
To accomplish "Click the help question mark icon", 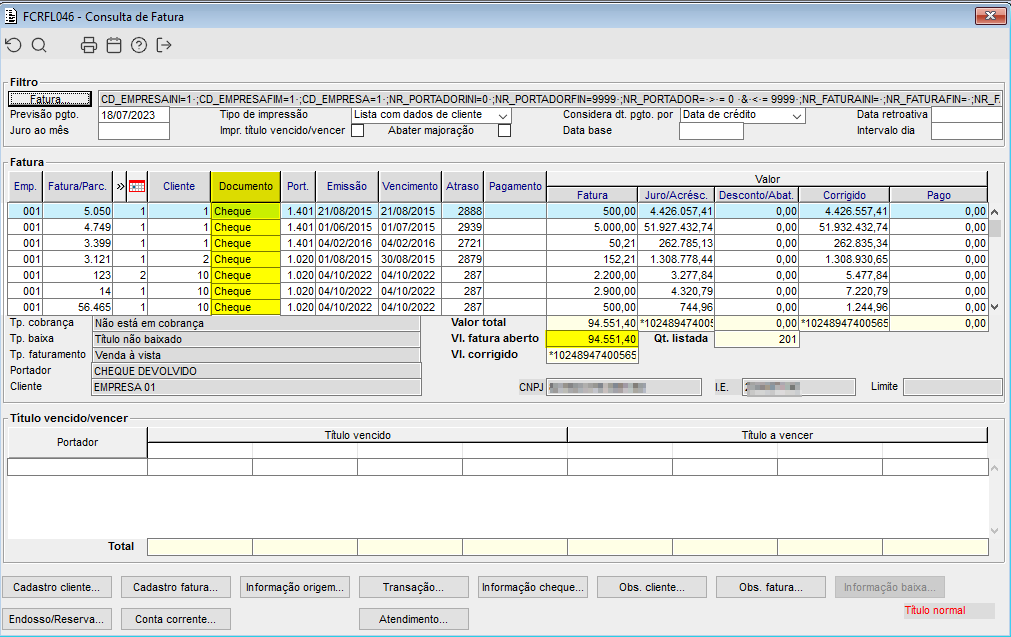I will (x=139, y=45).
